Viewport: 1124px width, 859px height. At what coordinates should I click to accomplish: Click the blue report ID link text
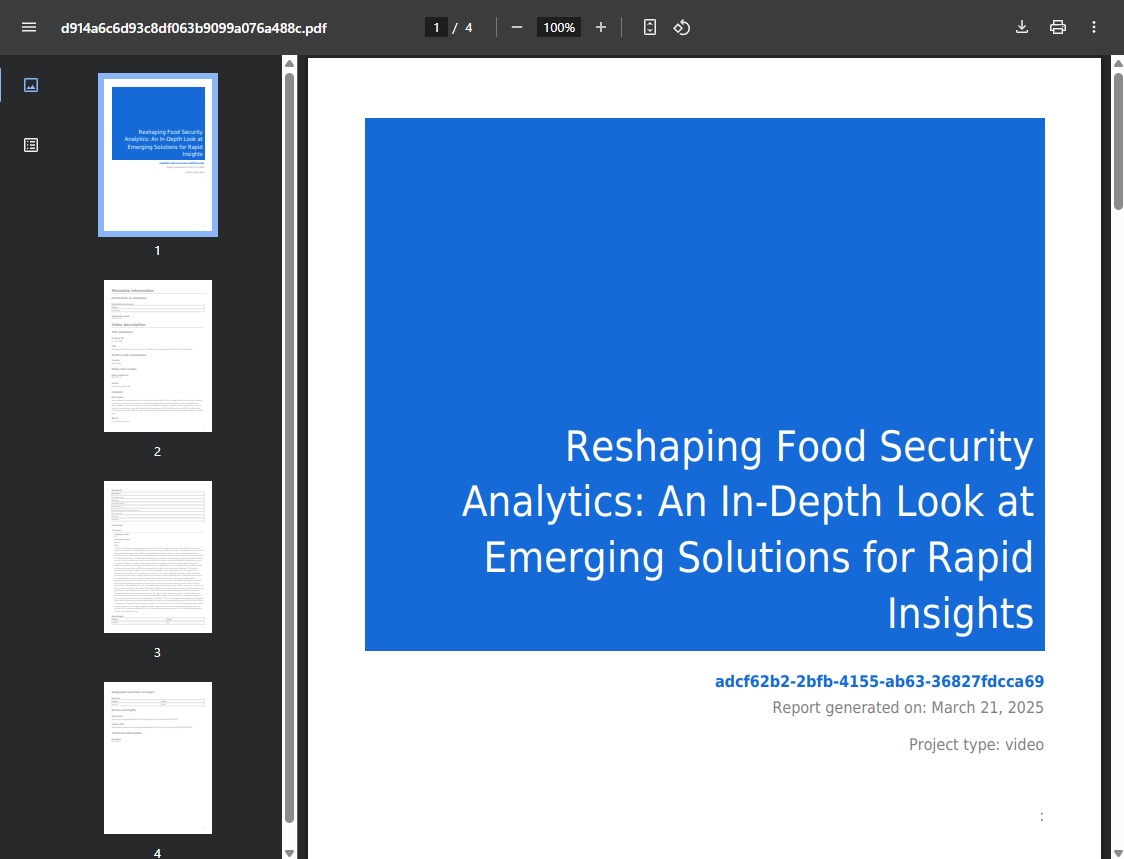click(879, 682)
